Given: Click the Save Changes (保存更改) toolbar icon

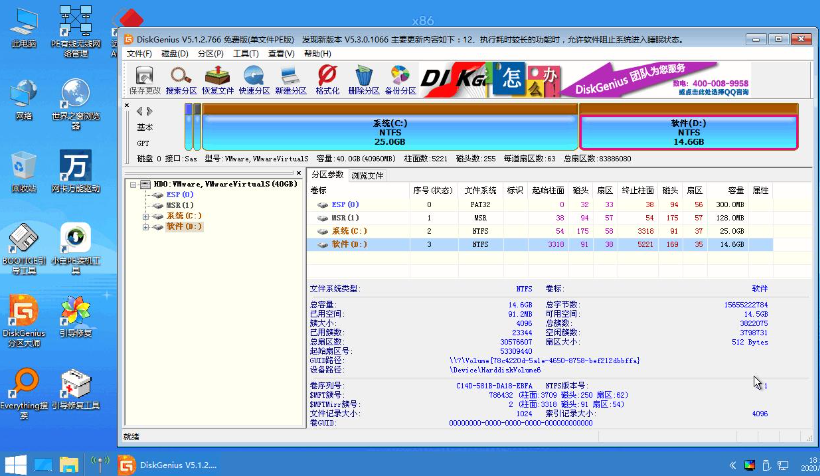Looking at the screenshot, I should click(144, 80).
